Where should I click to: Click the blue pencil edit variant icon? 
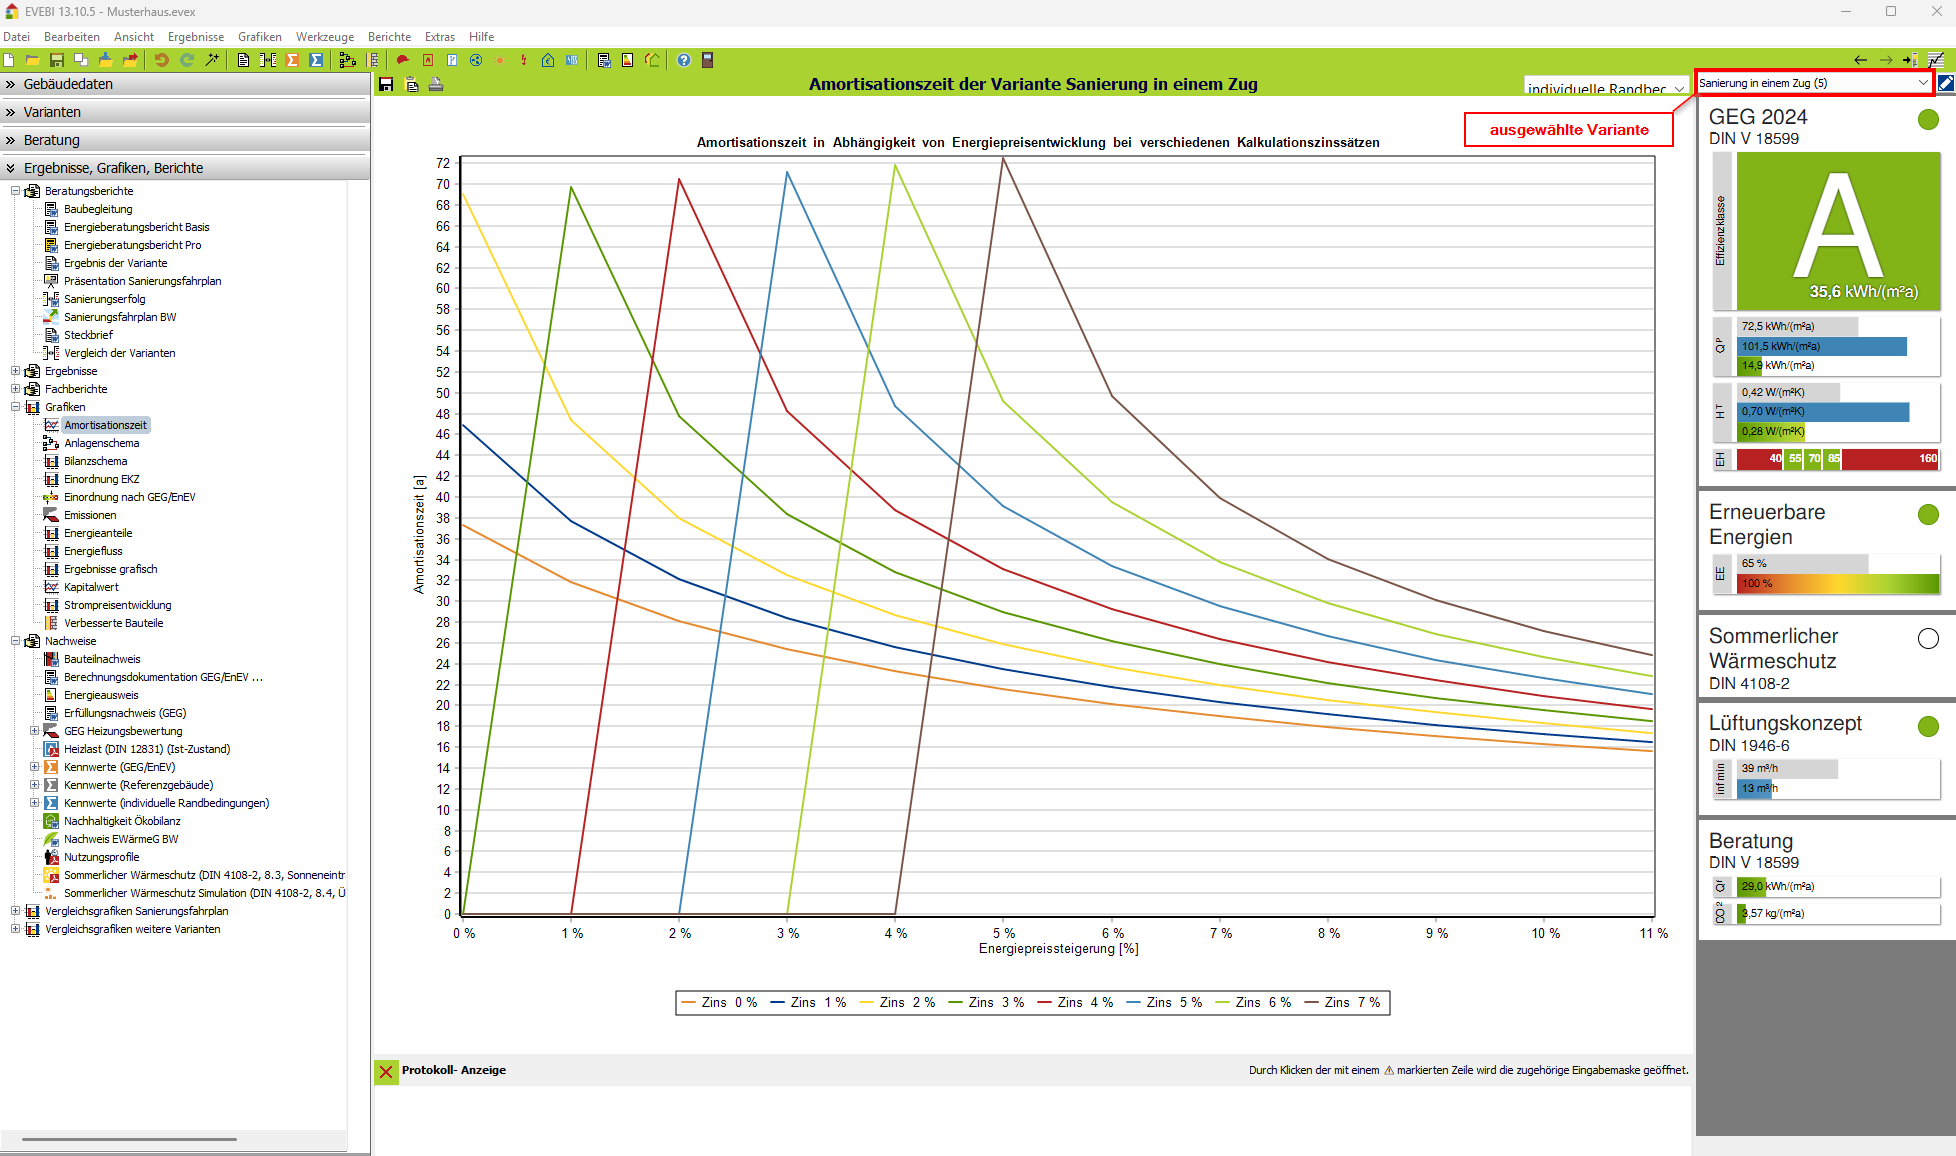[1945, 83]
